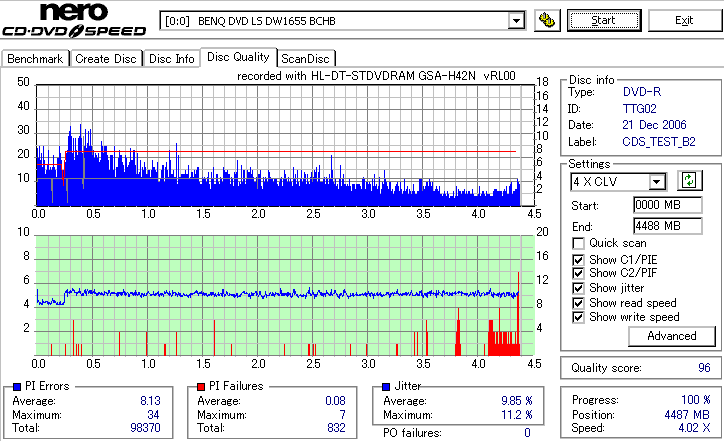
Task: Click the blue Jitter legend square
Action: point(386,387)
